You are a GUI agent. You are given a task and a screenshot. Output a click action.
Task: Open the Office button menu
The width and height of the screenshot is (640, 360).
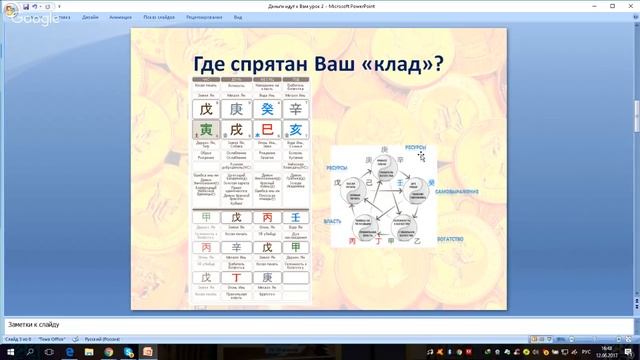click(x=10, y=9)
